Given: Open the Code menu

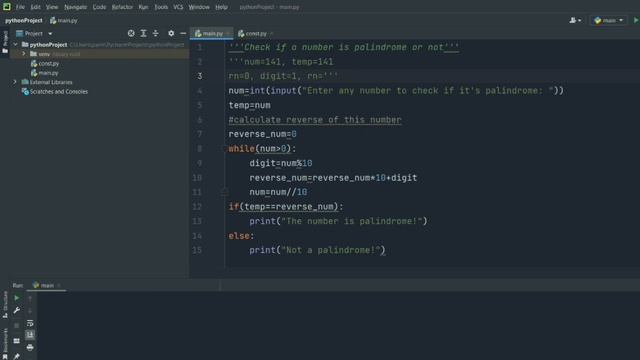Looking at the screenshot, I should pyautogui.click(x=99, y=7).
